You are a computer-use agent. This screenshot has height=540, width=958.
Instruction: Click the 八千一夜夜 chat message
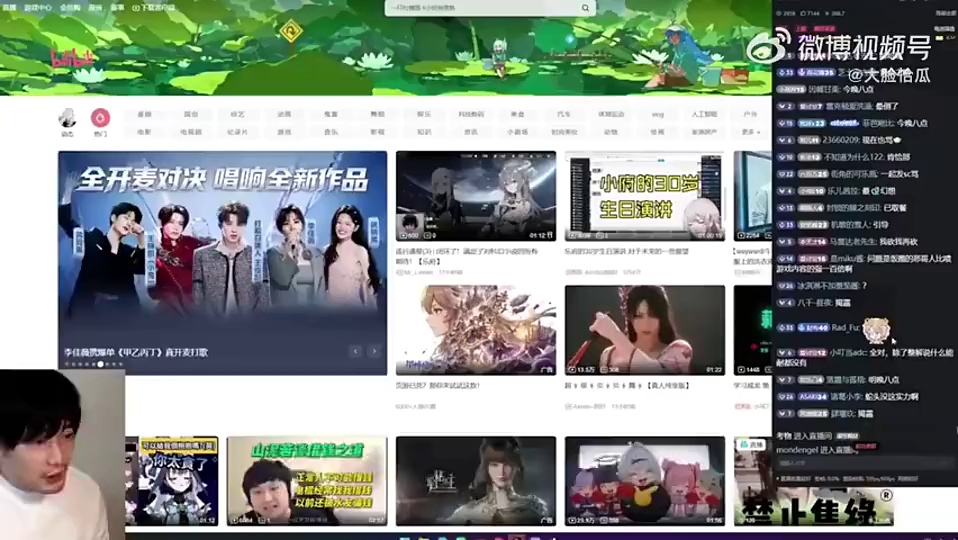[814, 302]
